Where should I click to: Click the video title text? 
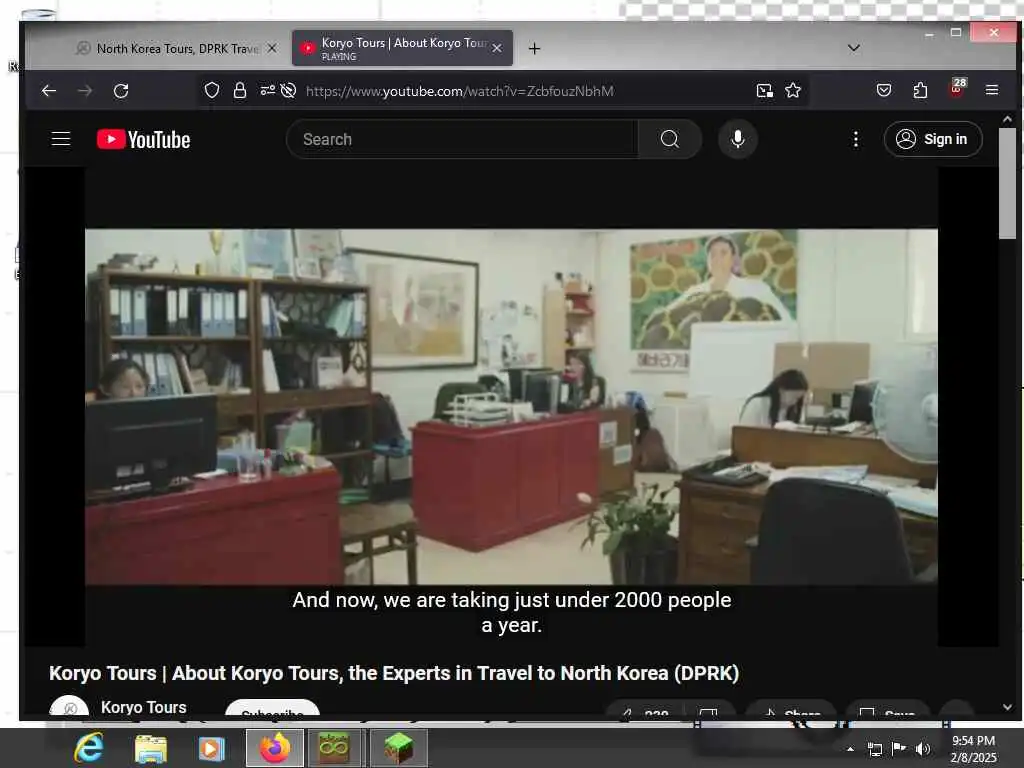coord(394,673)
